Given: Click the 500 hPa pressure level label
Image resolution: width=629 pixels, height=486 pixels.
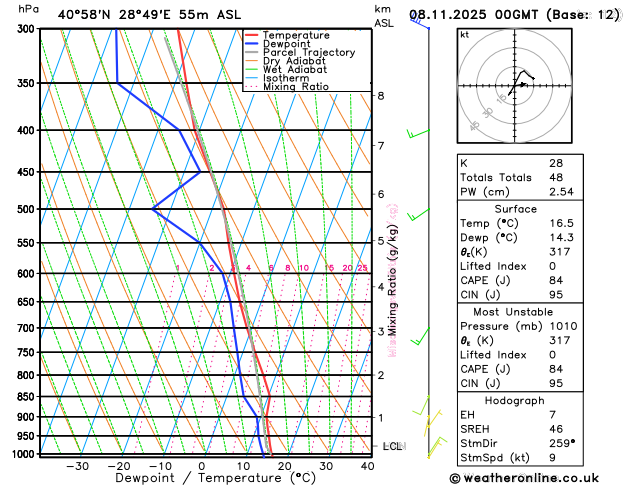Looking at the screenshot, I should tap(28, 209).
